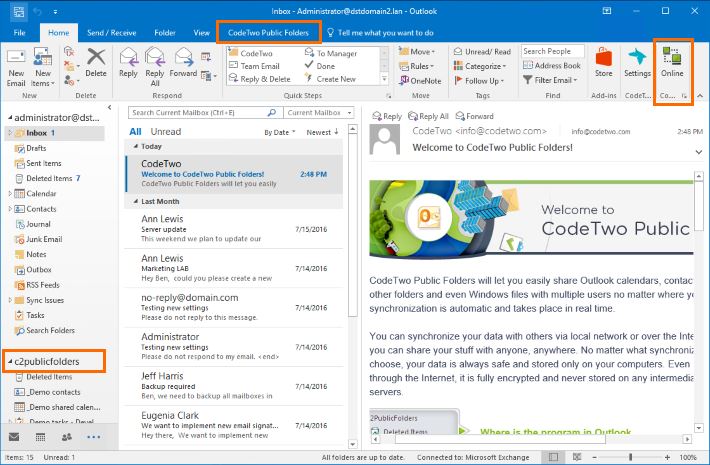
Task: Open the File tab
Action: point(19,33)
